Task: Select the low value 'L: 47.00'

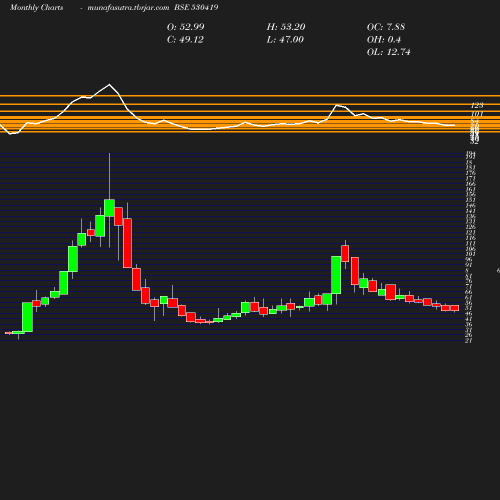Action: (285, 39)
